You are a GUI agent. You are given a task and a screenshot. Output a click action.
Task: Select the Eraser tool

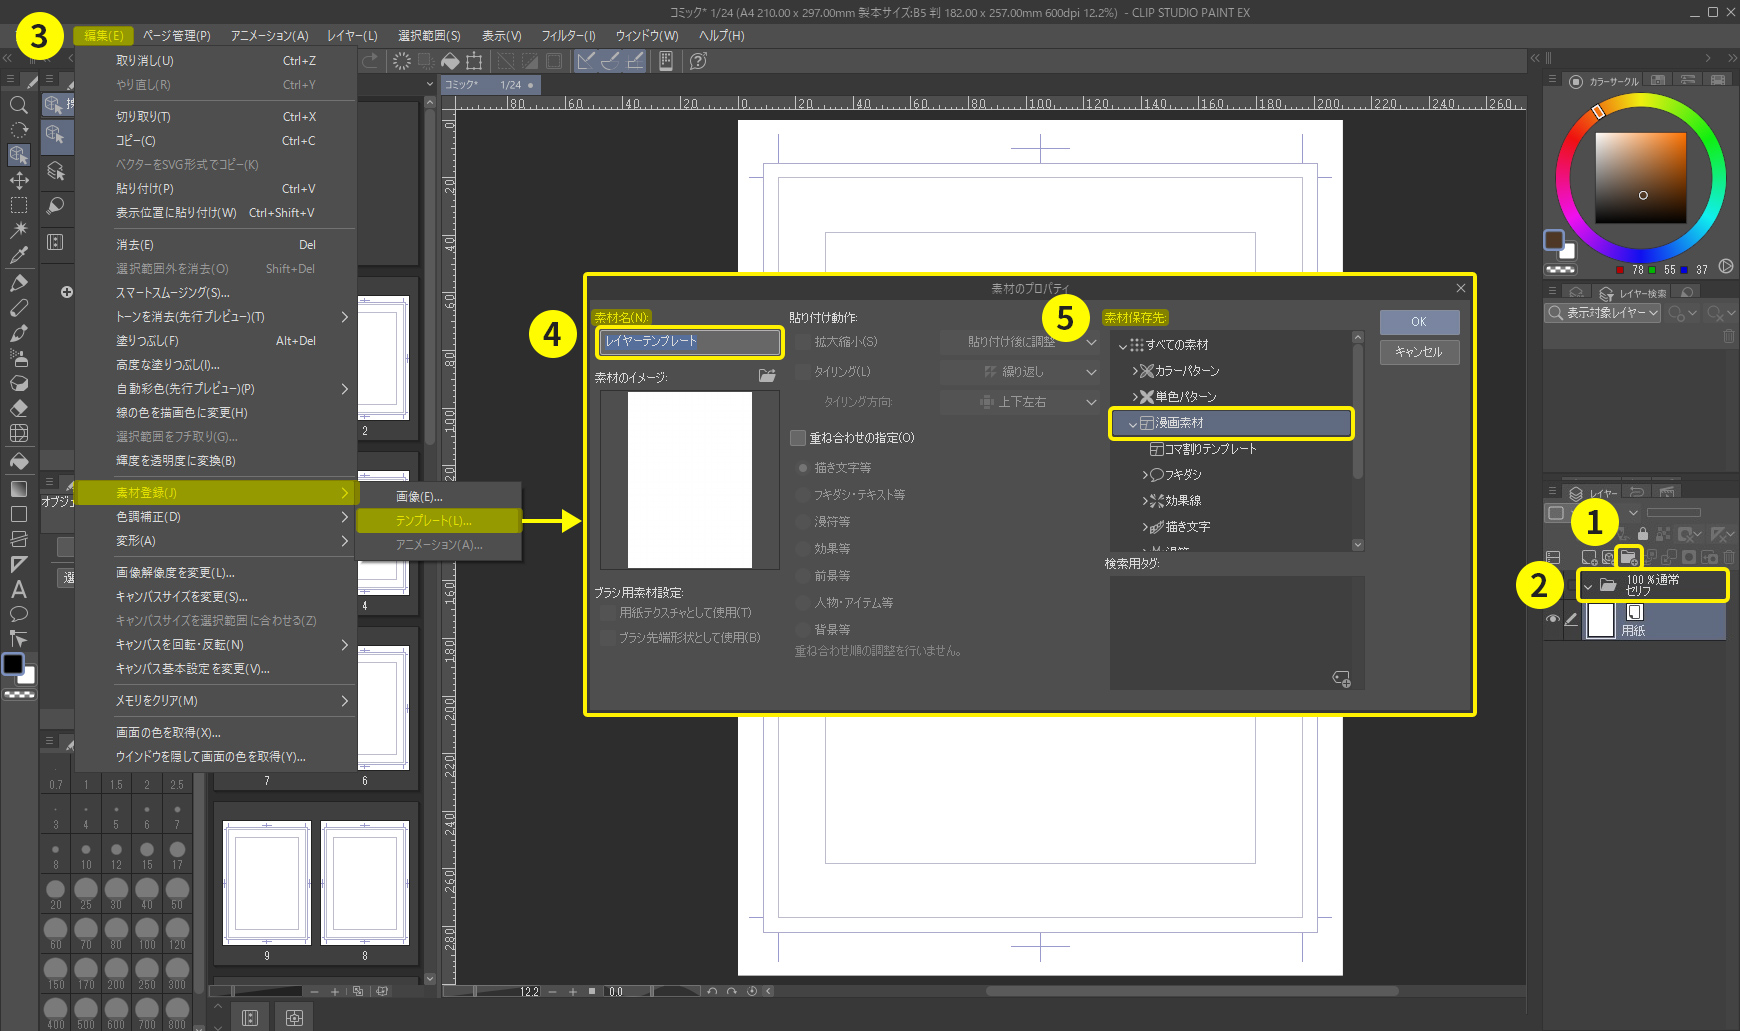tap(18, 408)
